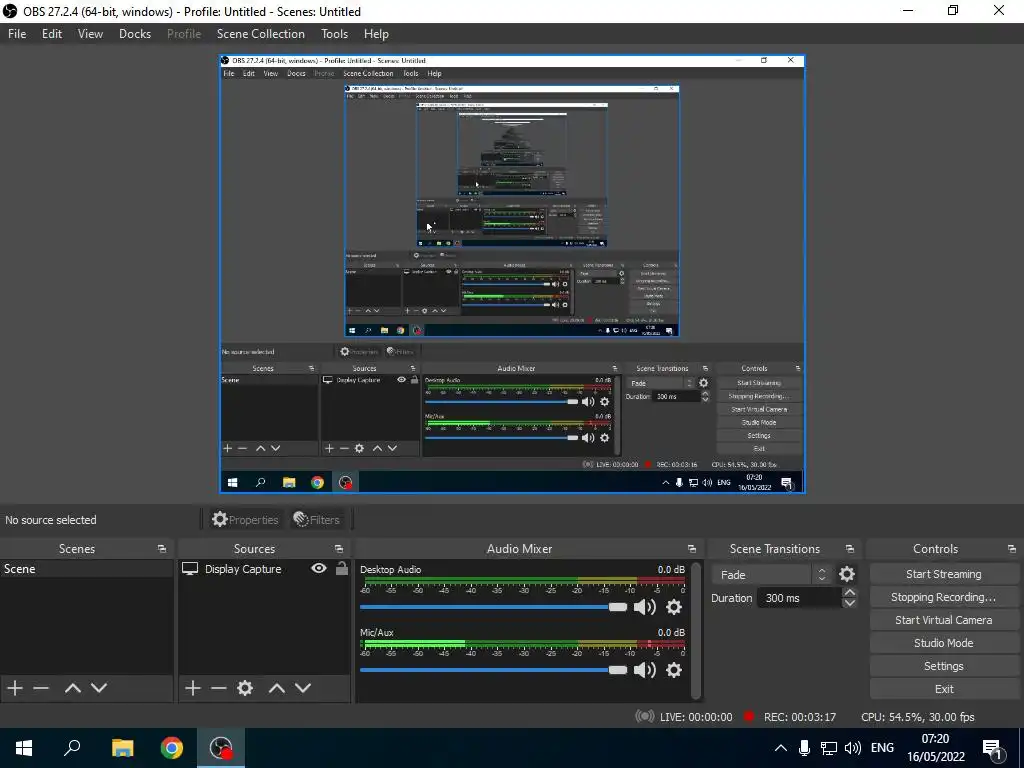Open the Help menu
Viewport: 1024px width, 768px height.
click(376, 34)
